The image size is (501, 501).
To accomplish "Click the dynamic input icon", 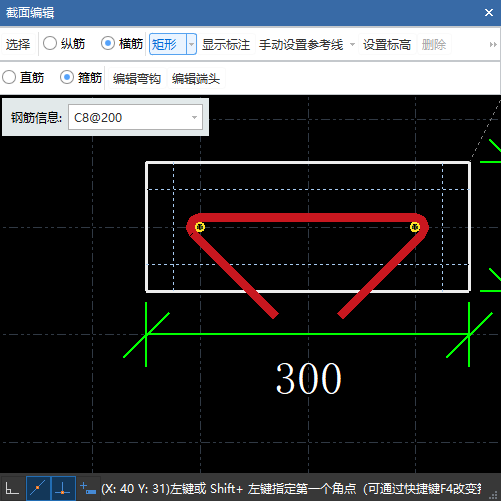I will (x=88, y=489).
